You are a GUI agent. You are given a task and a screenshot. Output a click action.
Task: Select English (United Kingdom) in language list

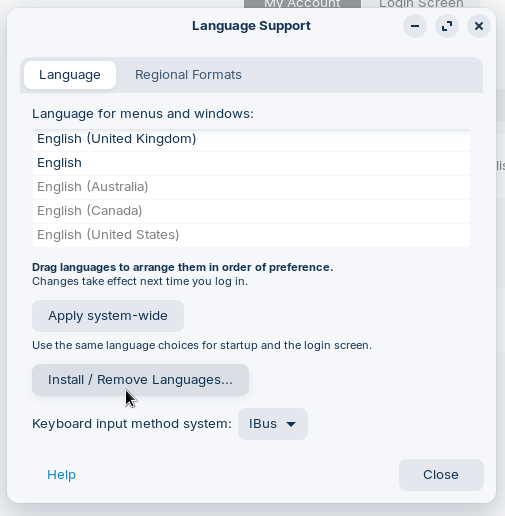click(251, 139)
